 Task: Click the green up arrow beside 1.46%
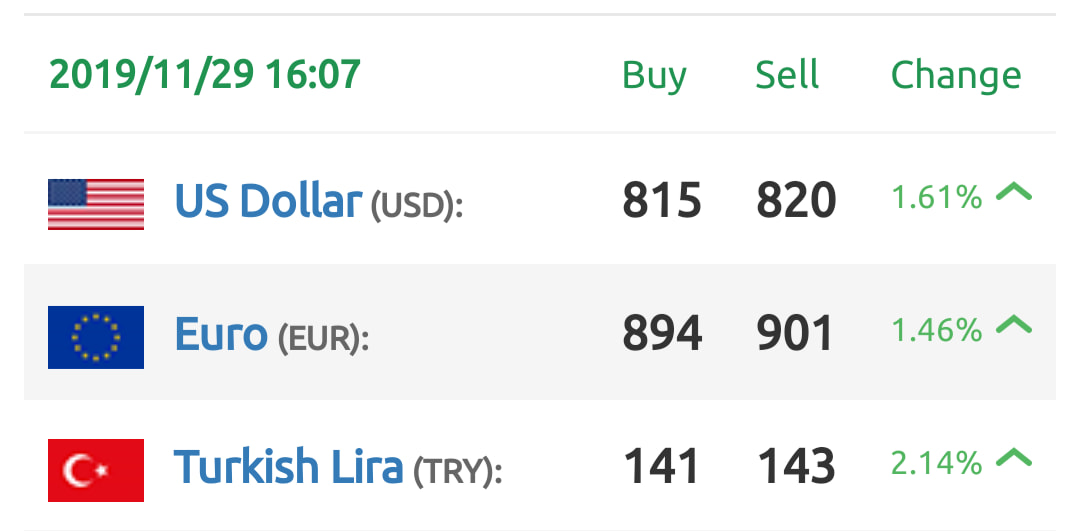[x=1014, y=324]
